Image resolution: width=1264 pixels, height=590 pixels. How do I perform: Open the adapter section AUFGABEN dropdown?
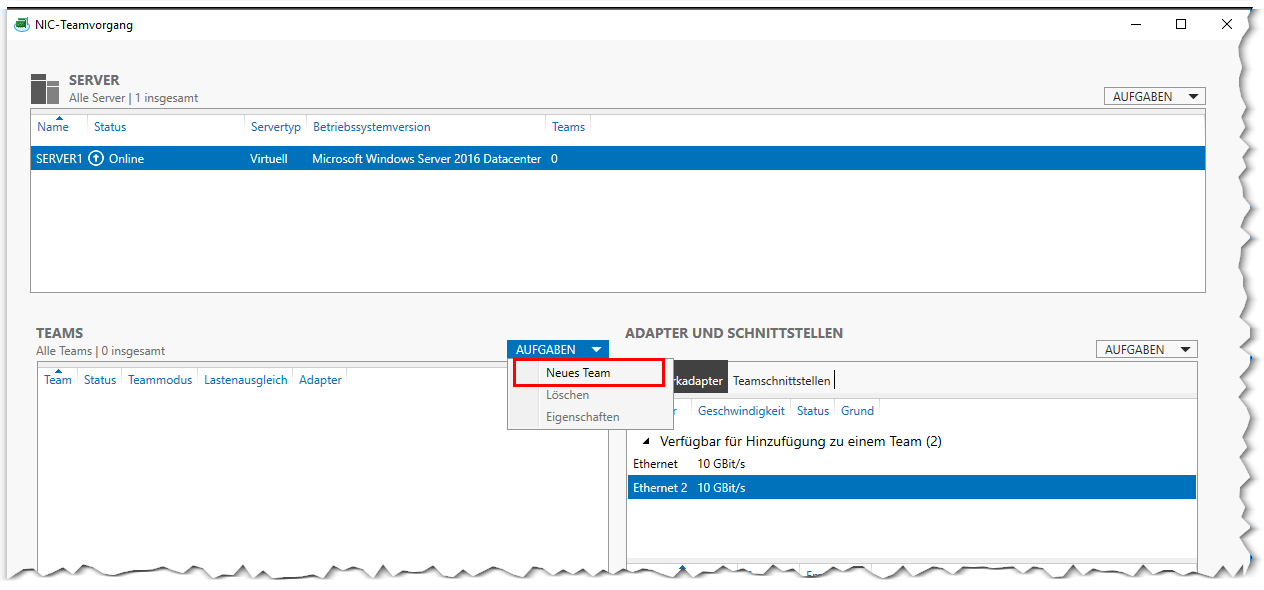[x=1146, y=349]
